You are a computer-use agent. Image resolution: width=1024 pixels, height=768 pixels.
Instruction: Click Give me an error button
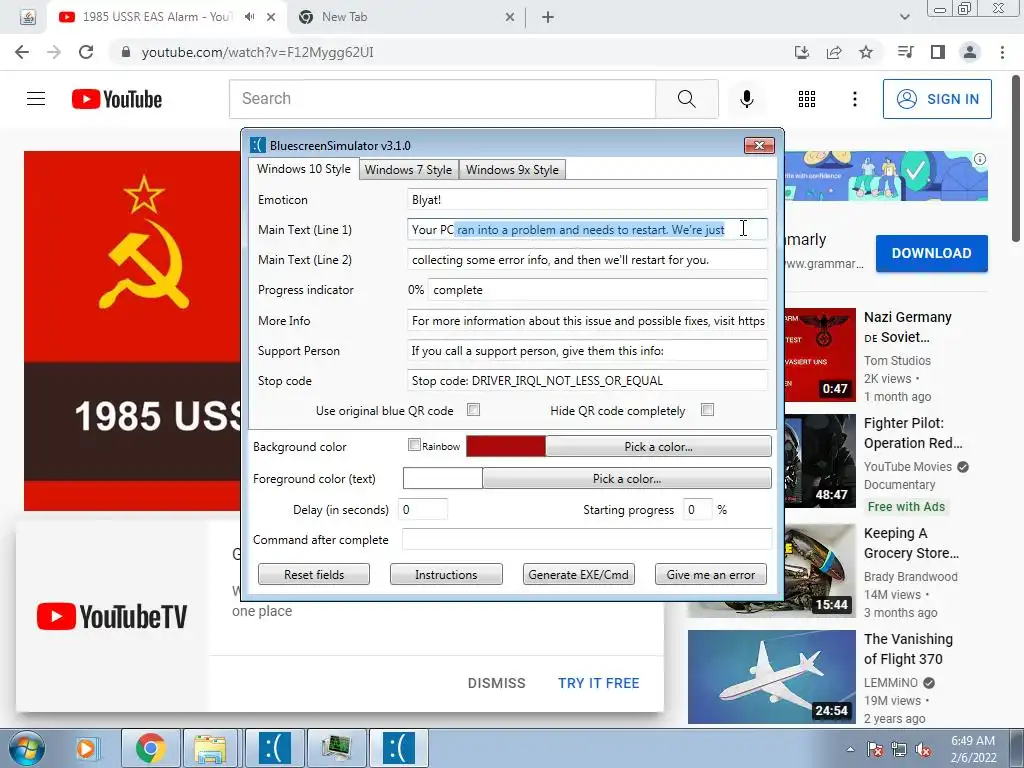[x=711, y=575]
